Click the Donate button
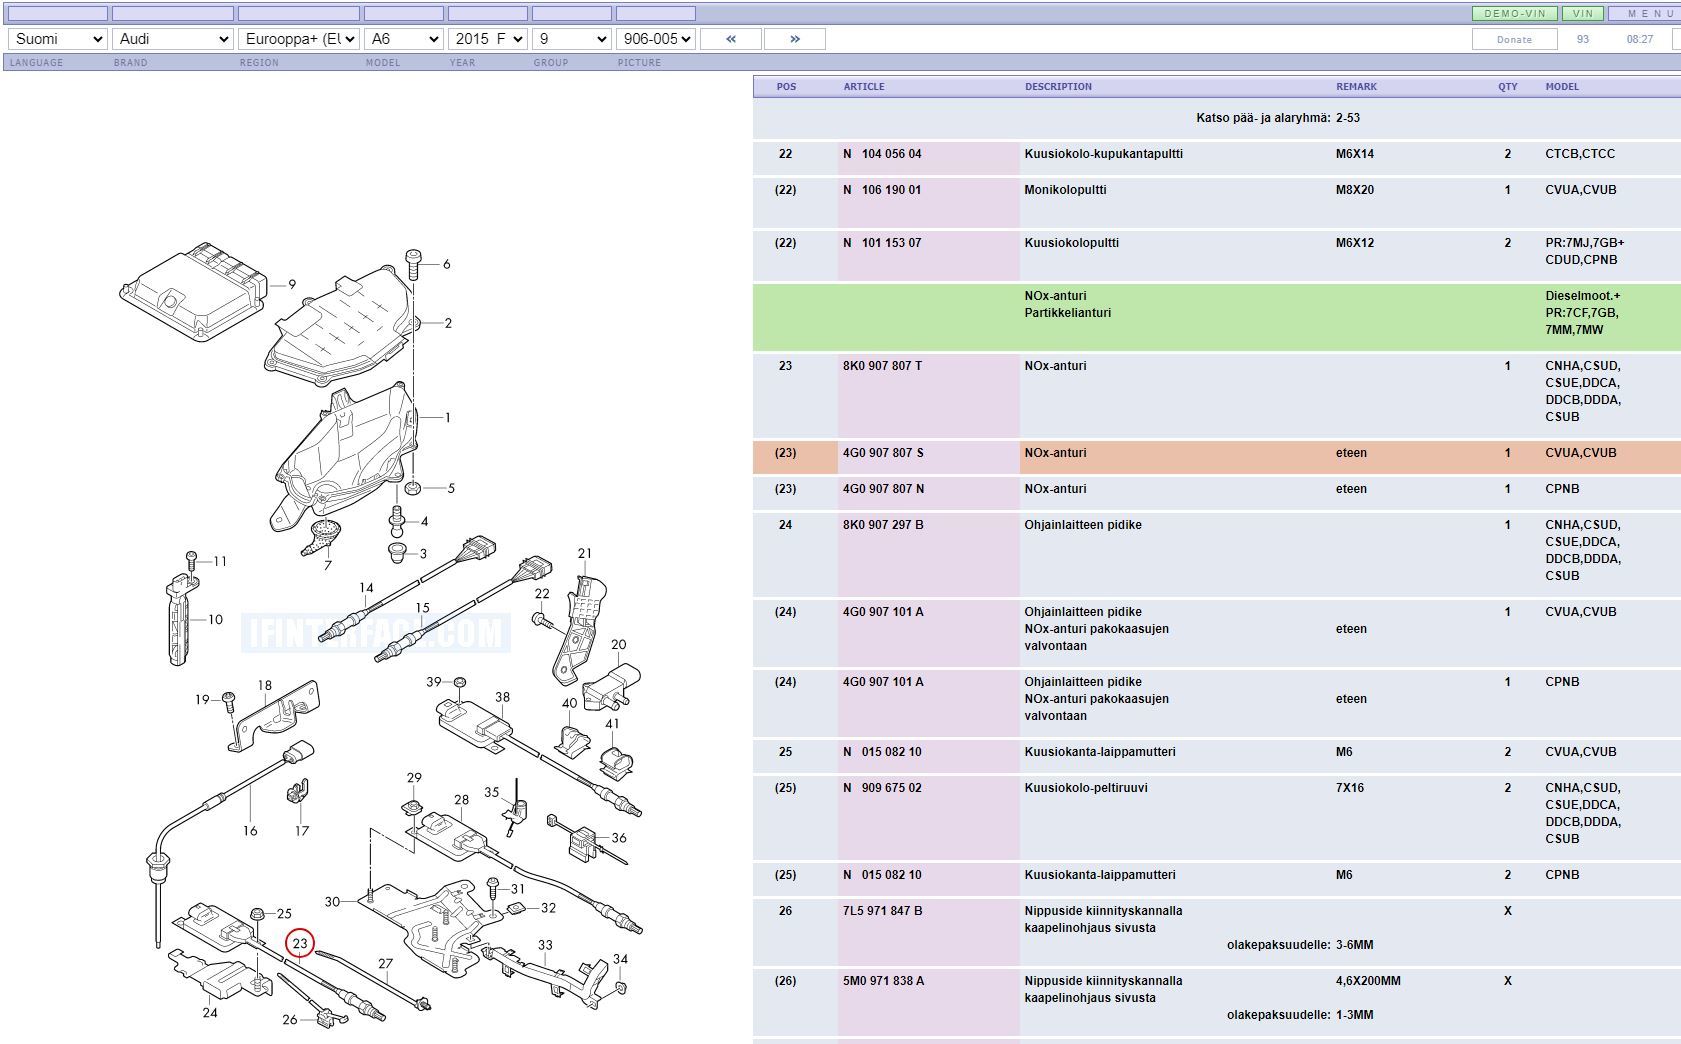This screenshot has height=1044, width=1681. [1514, 39]
